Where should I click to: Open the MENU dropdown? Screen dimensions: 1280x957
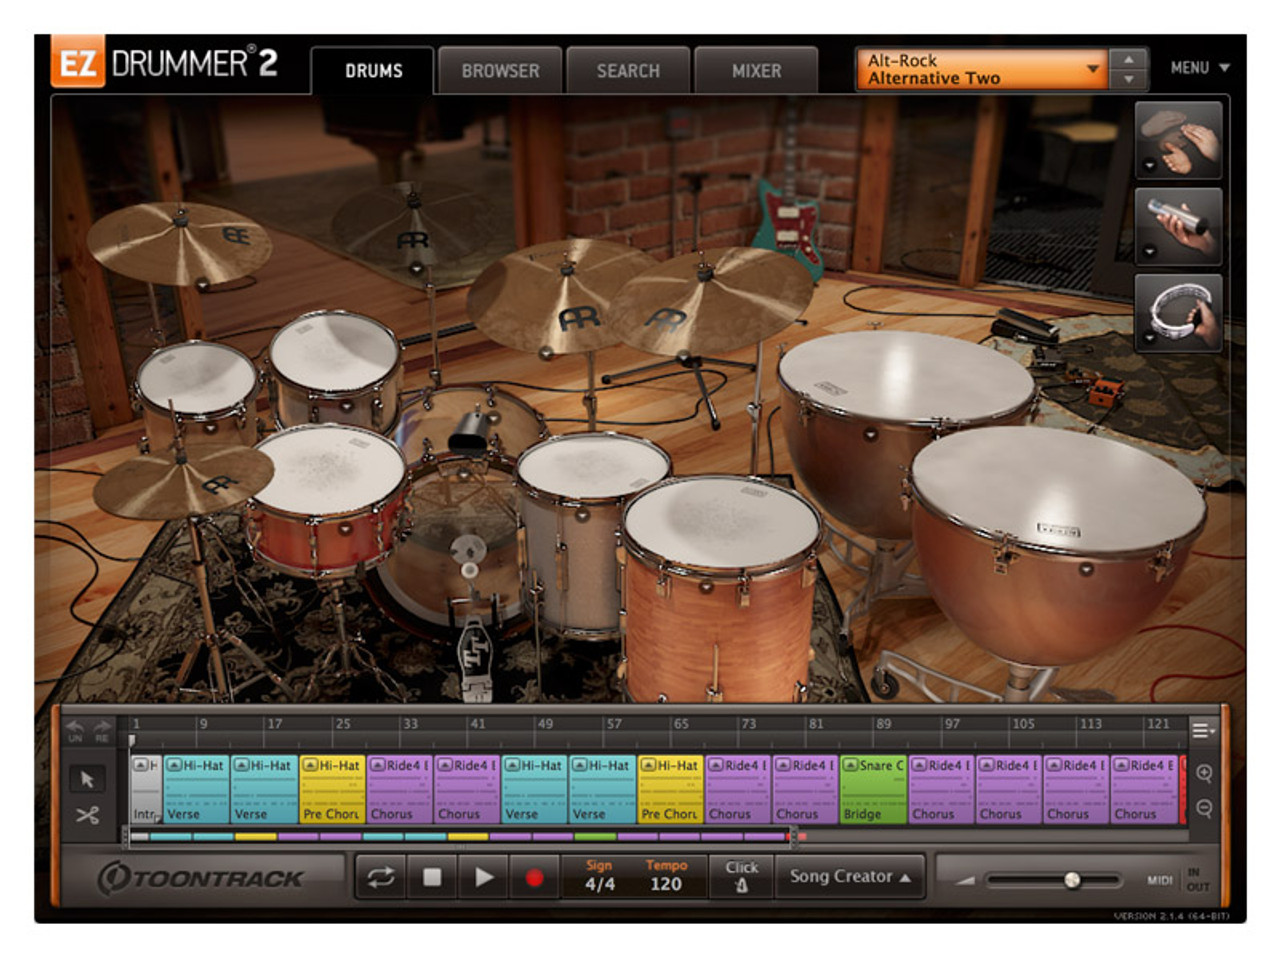click(1200, 68)
